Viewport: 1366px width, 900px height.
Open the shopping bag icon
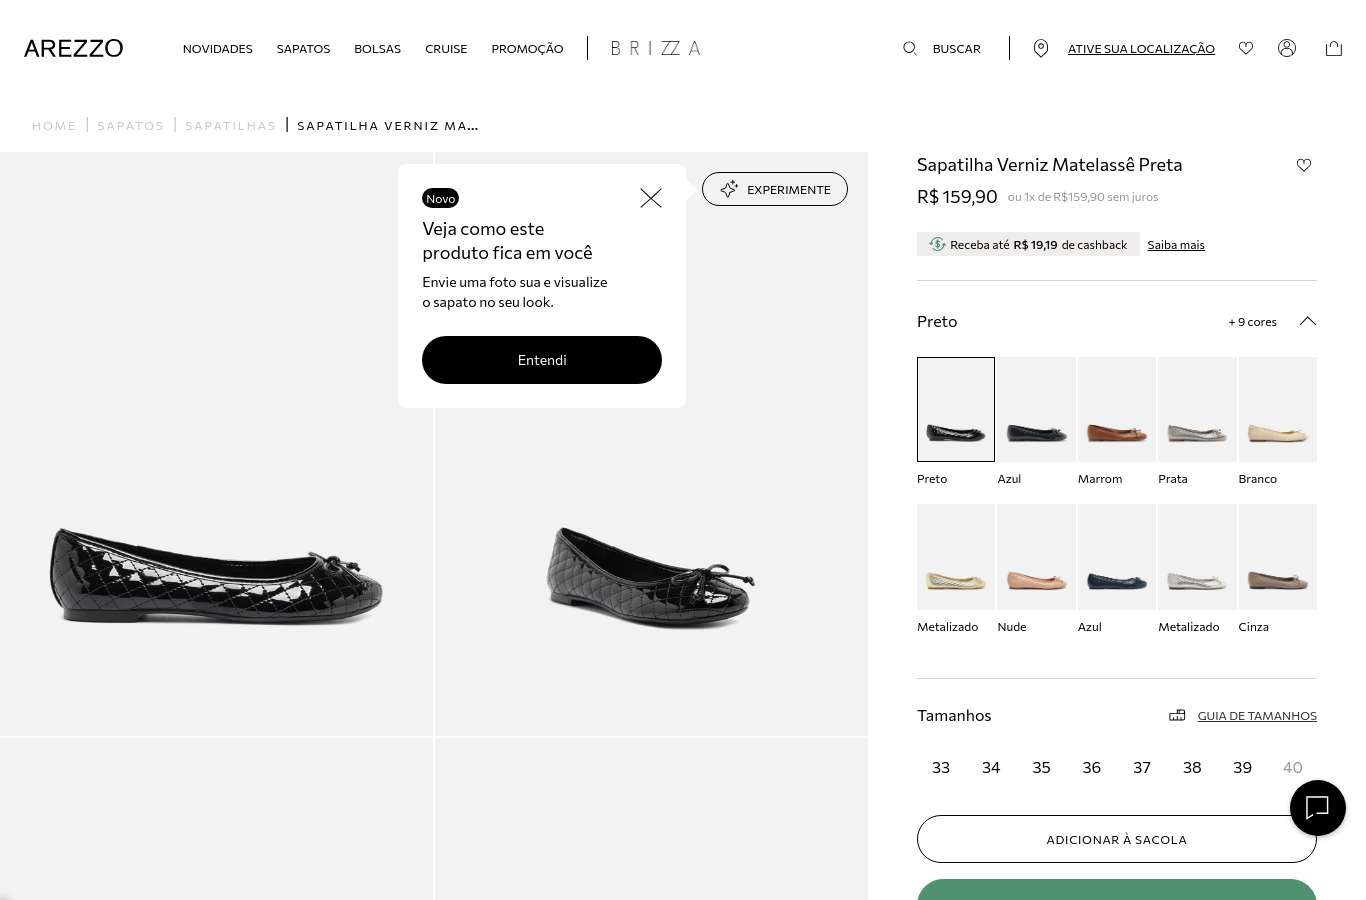[x=1334, y=48]
